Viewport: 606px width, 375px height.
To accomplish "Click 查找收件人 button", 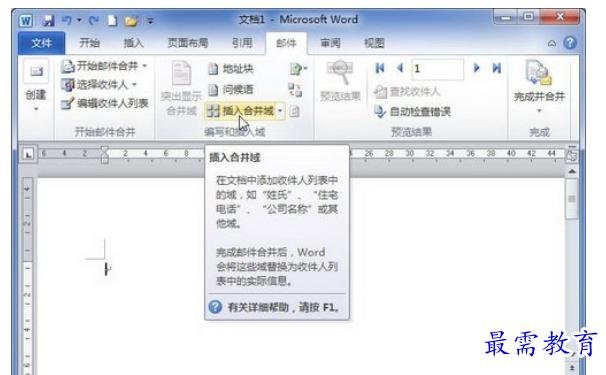I will [x=407, y=92].
